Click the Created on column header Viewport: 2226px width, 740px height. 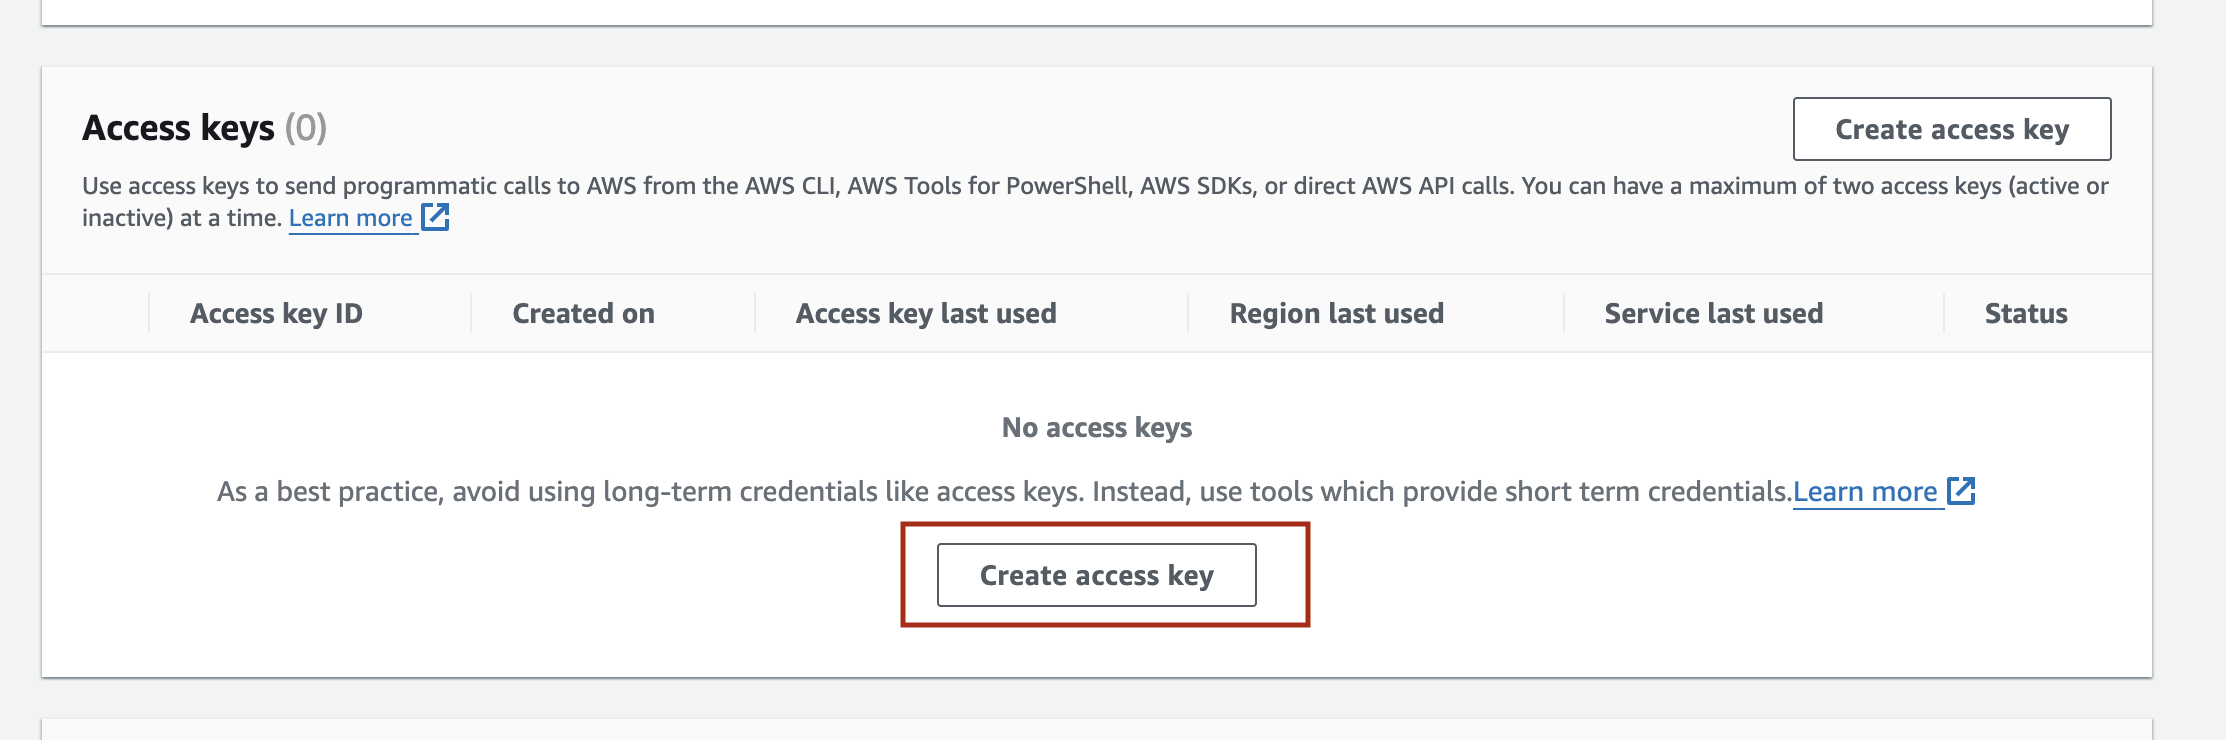click(x=583, y=313)
